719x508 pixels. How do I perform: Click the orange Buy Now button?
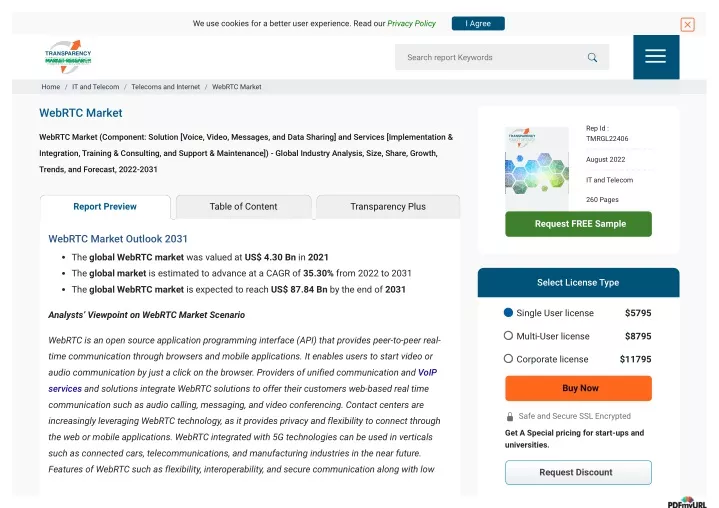click(578, 388)
